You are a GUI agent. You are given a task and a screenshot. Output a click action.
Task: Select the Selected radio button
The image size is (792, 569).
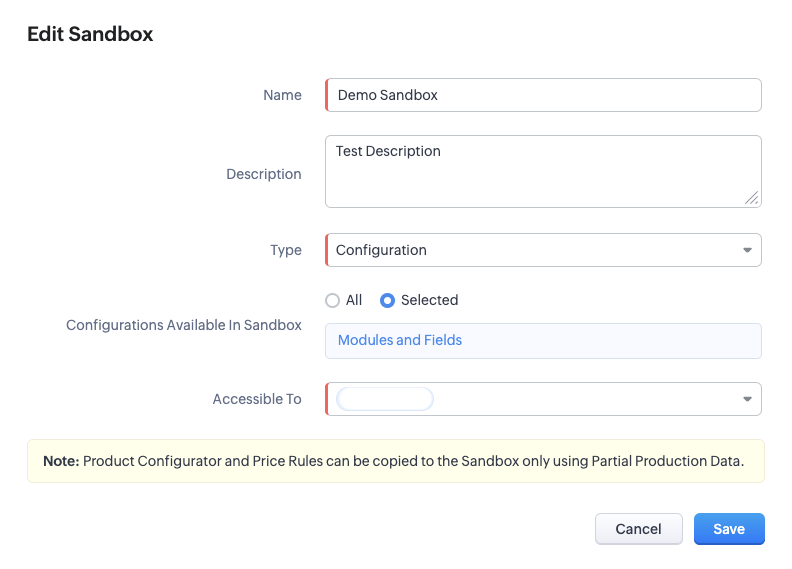(387, 300)
